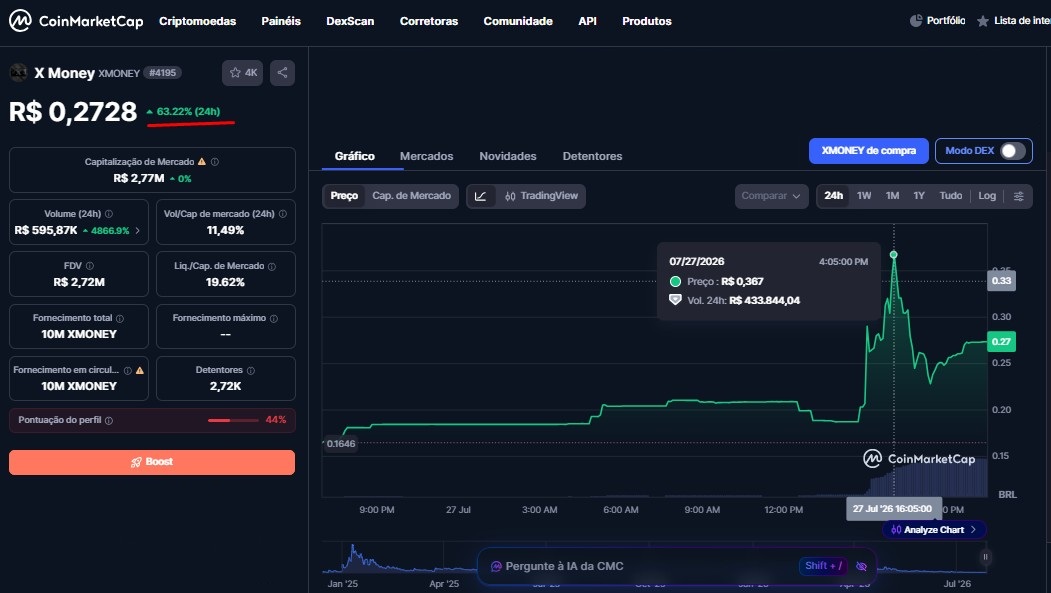Open the Comparar dropdown
The width and height of the screenshot is (1051, 593).
point(771,196)
